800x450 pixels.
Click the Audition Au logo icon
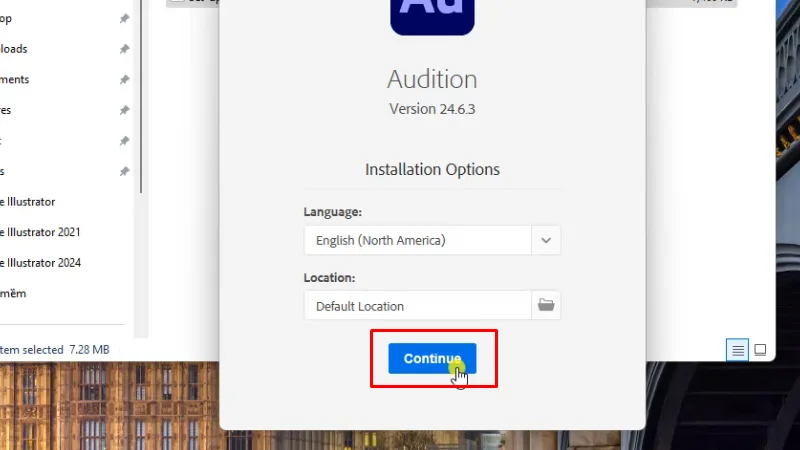click(x=433, y=15)
